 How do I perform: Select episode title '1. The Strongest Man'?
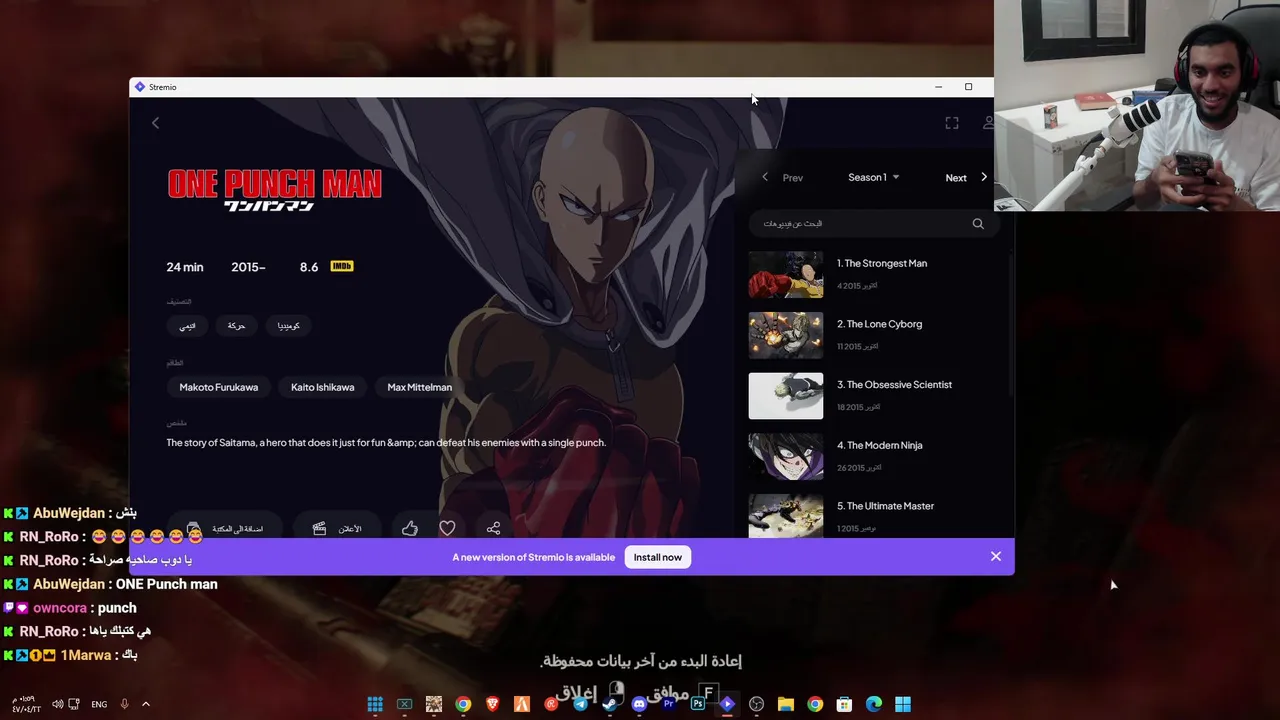tap(882, 263)
